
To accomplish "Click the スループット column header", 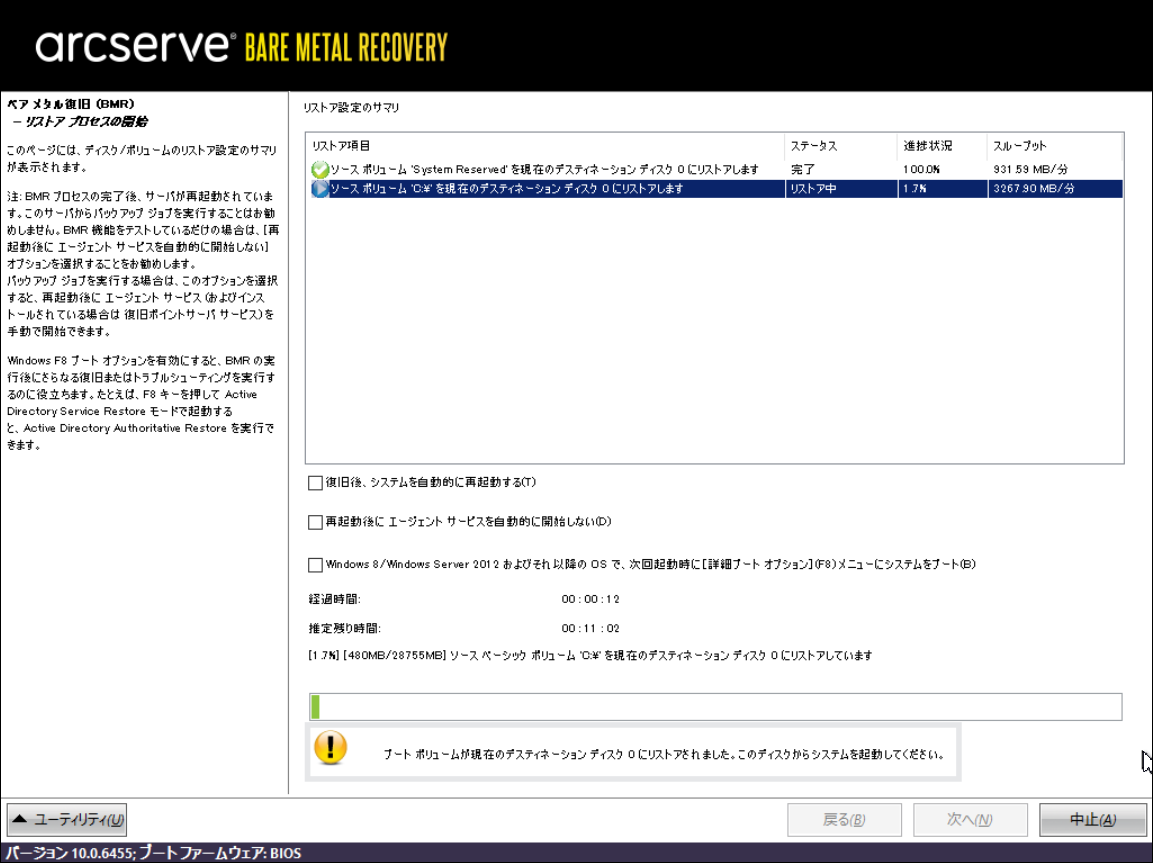I will 1019,146.
